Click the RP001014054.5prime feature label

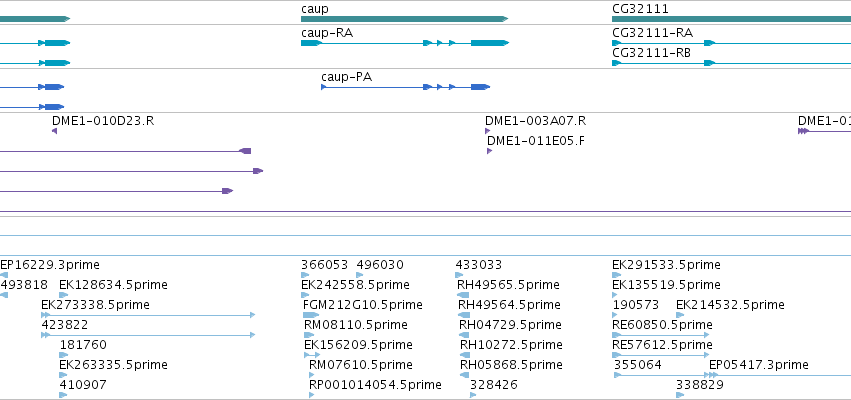point(375,385)
